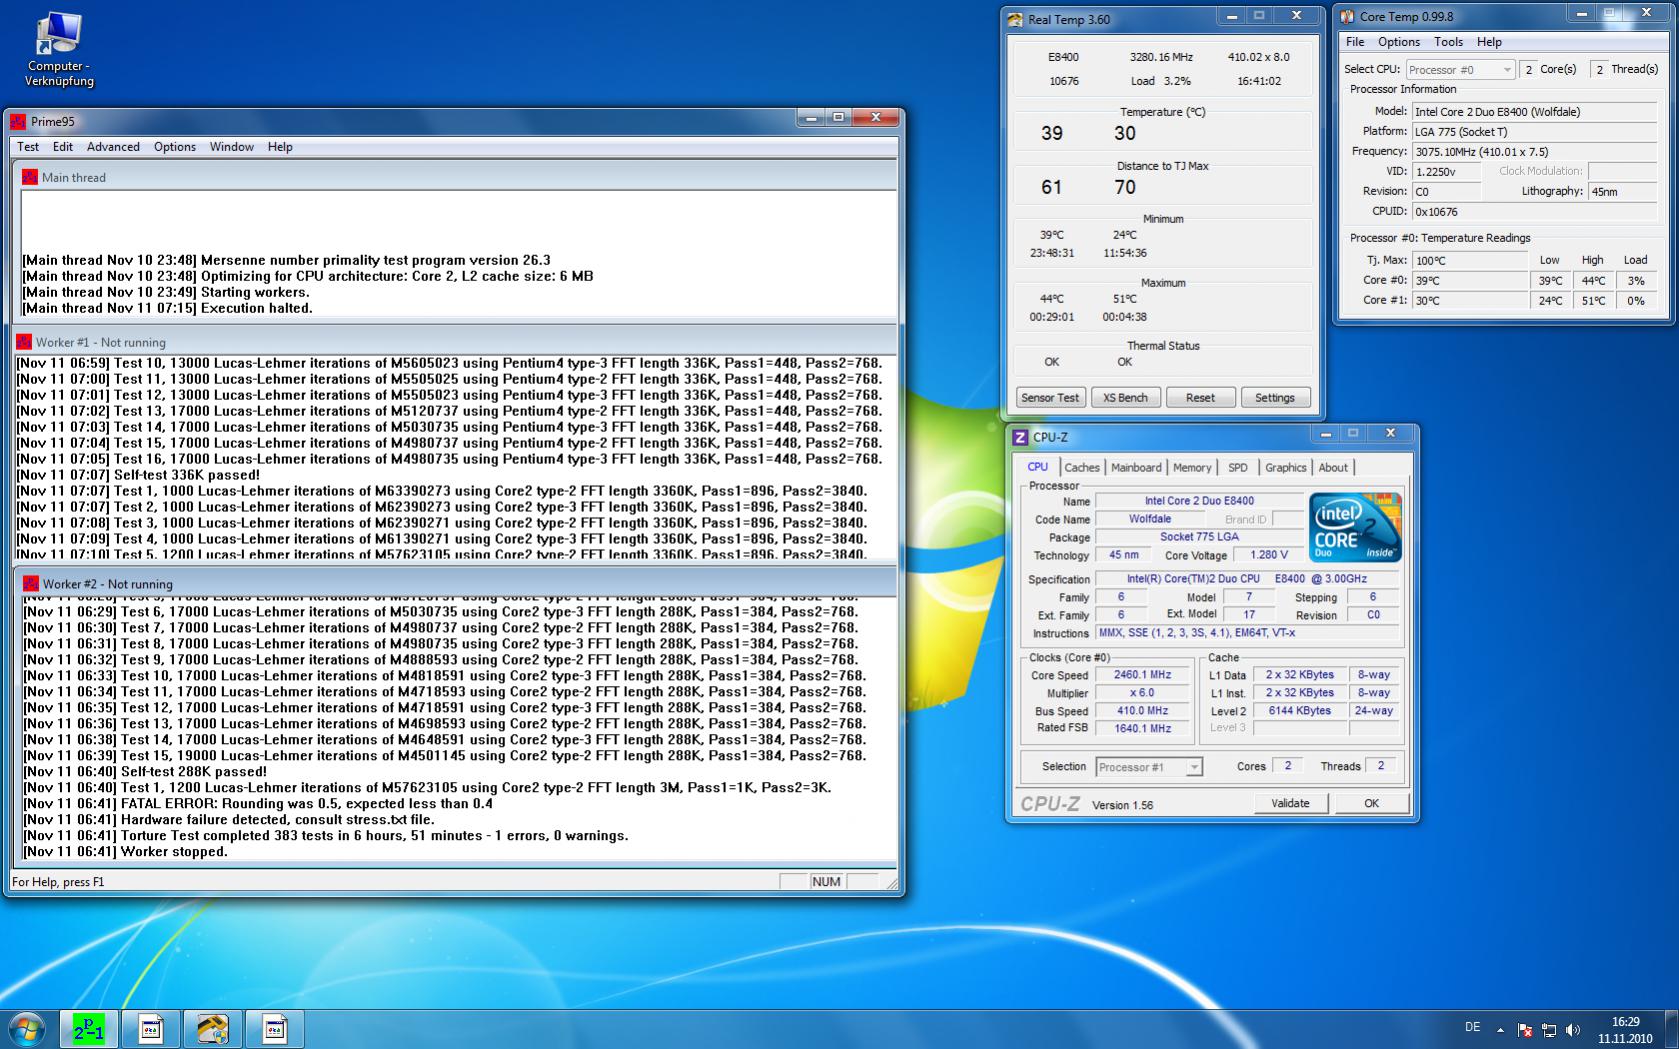Click the Prime95 icon on the taskbar
The height and width of the screenshot is (1049, 1679).
click(89, 1029)
